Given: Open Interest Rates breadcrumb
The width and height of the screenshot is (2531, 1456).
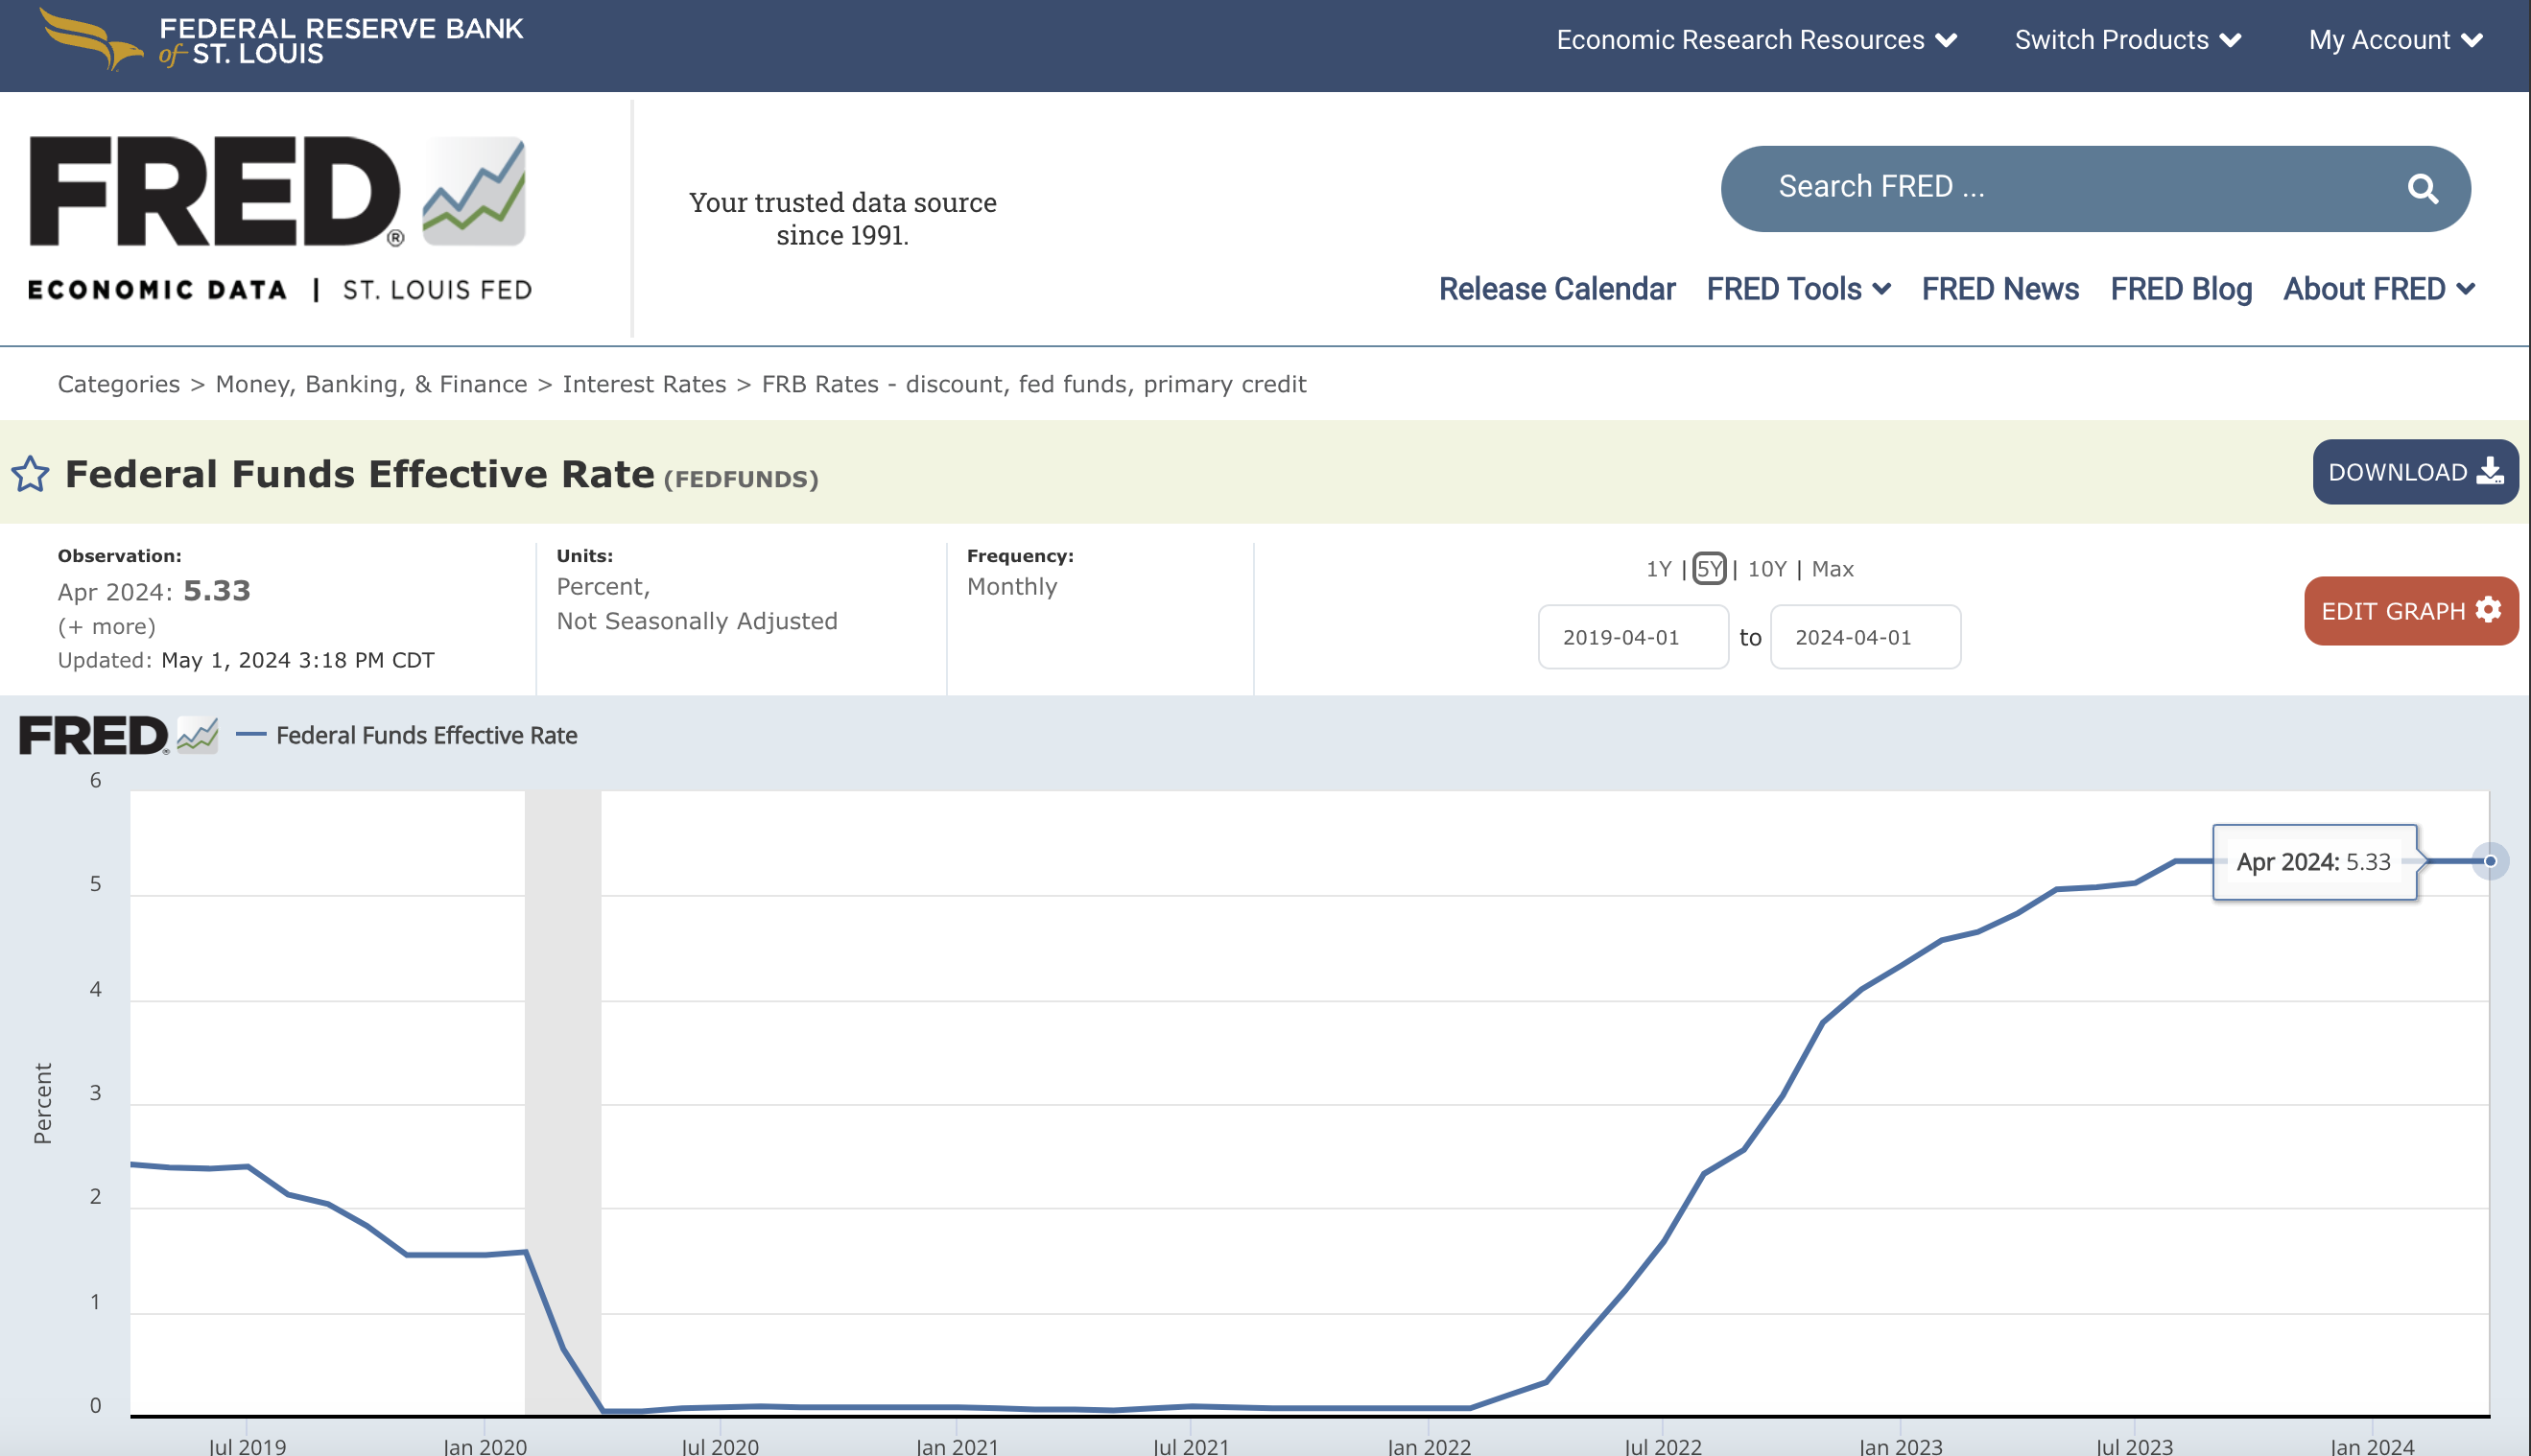Looking at the screenshot, I should 644,384.
